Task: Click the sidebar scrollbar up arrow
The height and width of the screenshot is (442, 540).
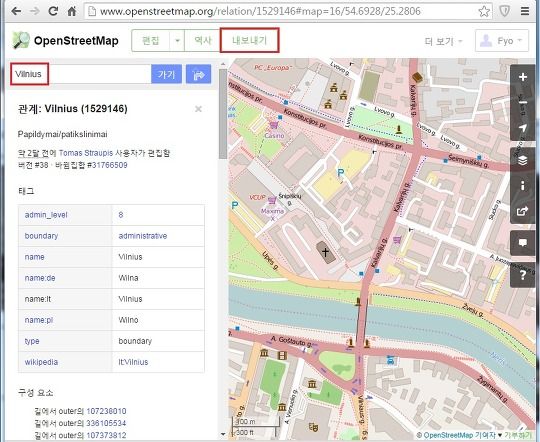Action: click(223, 64)
